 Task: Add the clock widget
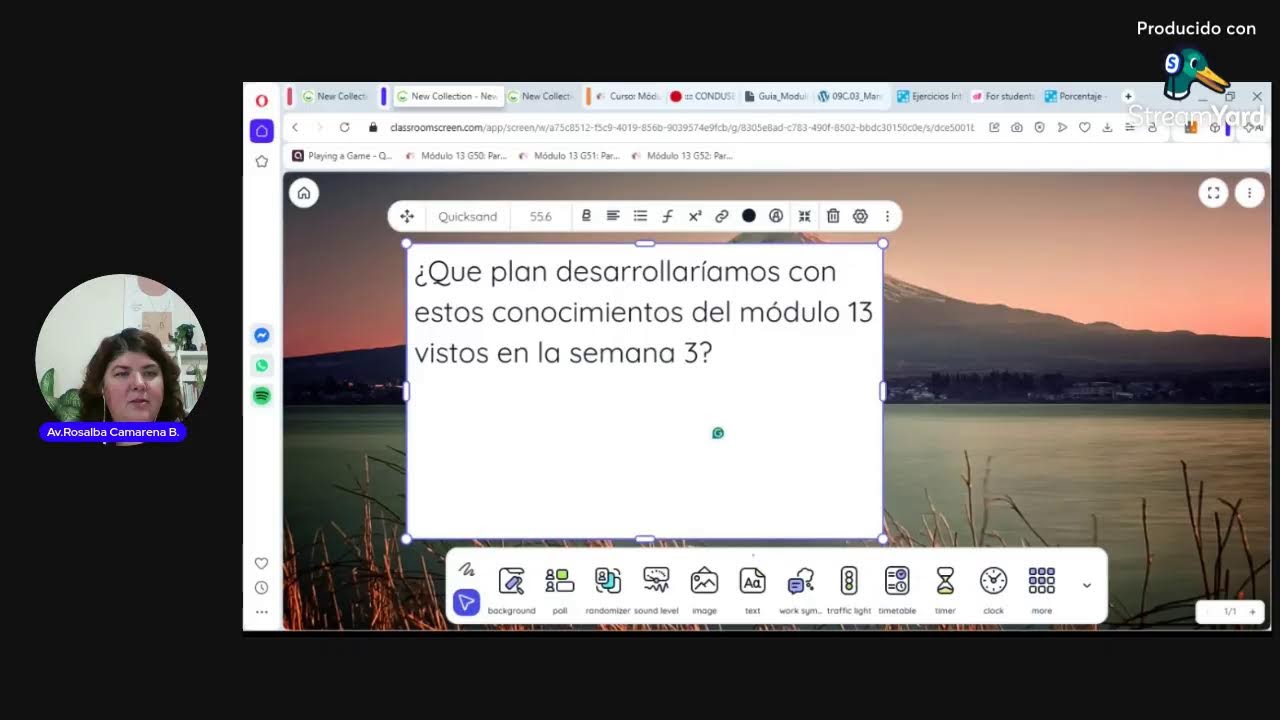pyautogui.click(x=993, y=590)
